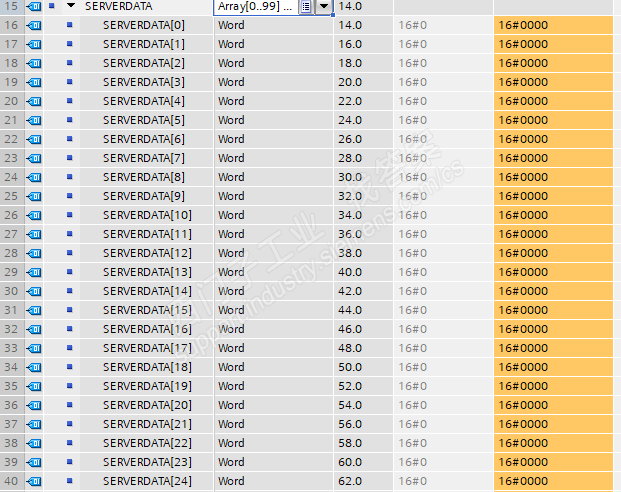
Task: Click offset value 40.0
Action: pos(350,273)
